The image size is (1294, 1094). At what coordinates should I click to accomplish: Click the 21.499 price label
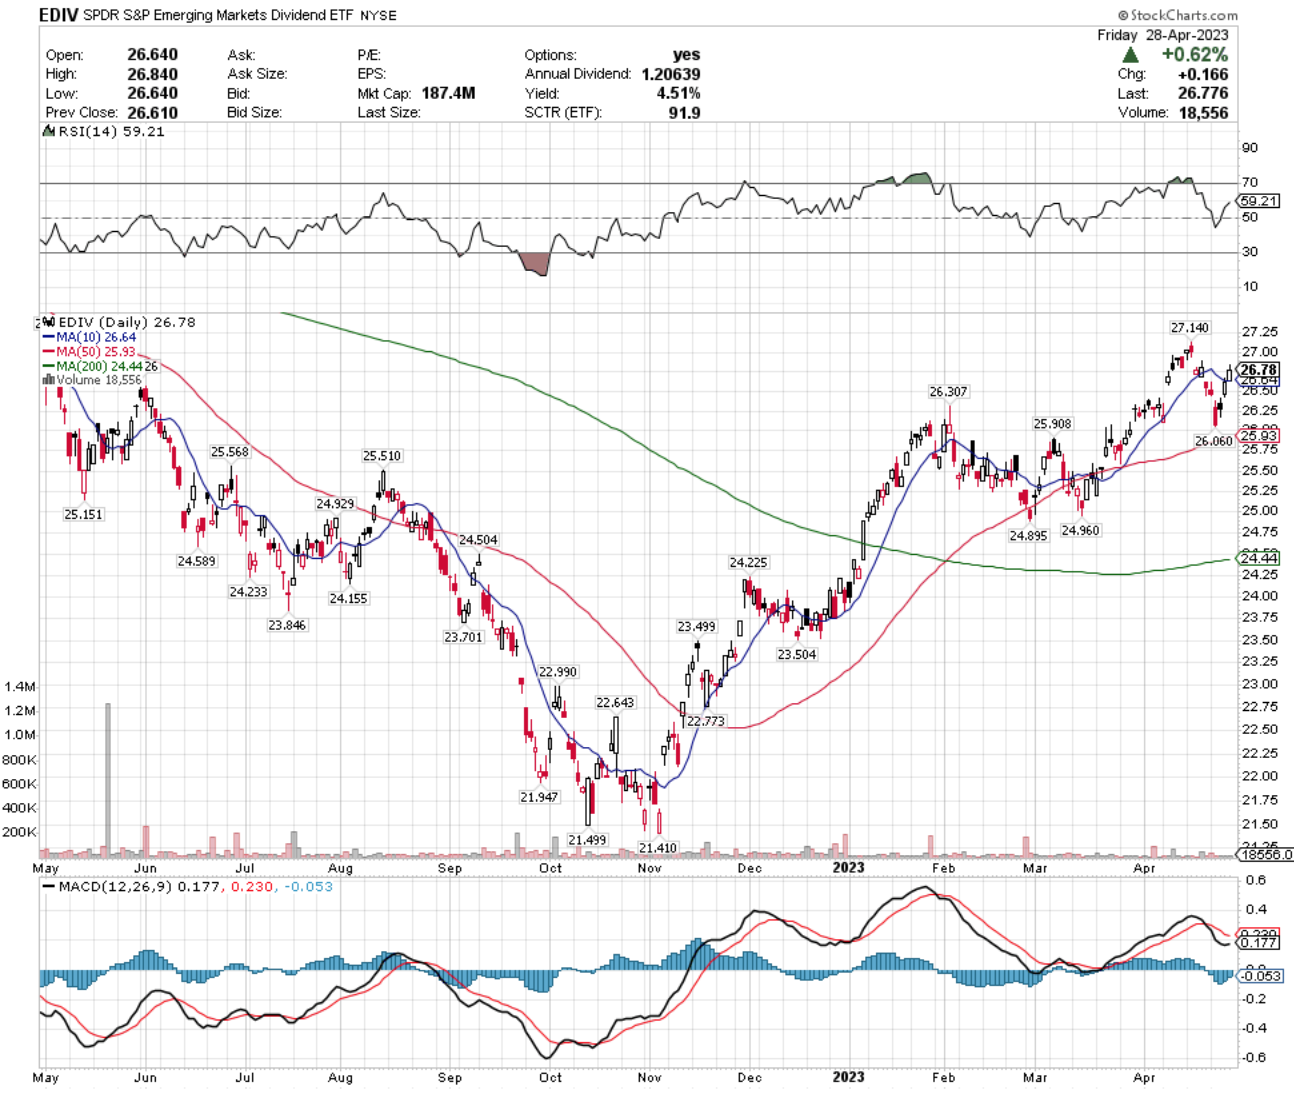[587, 839]
